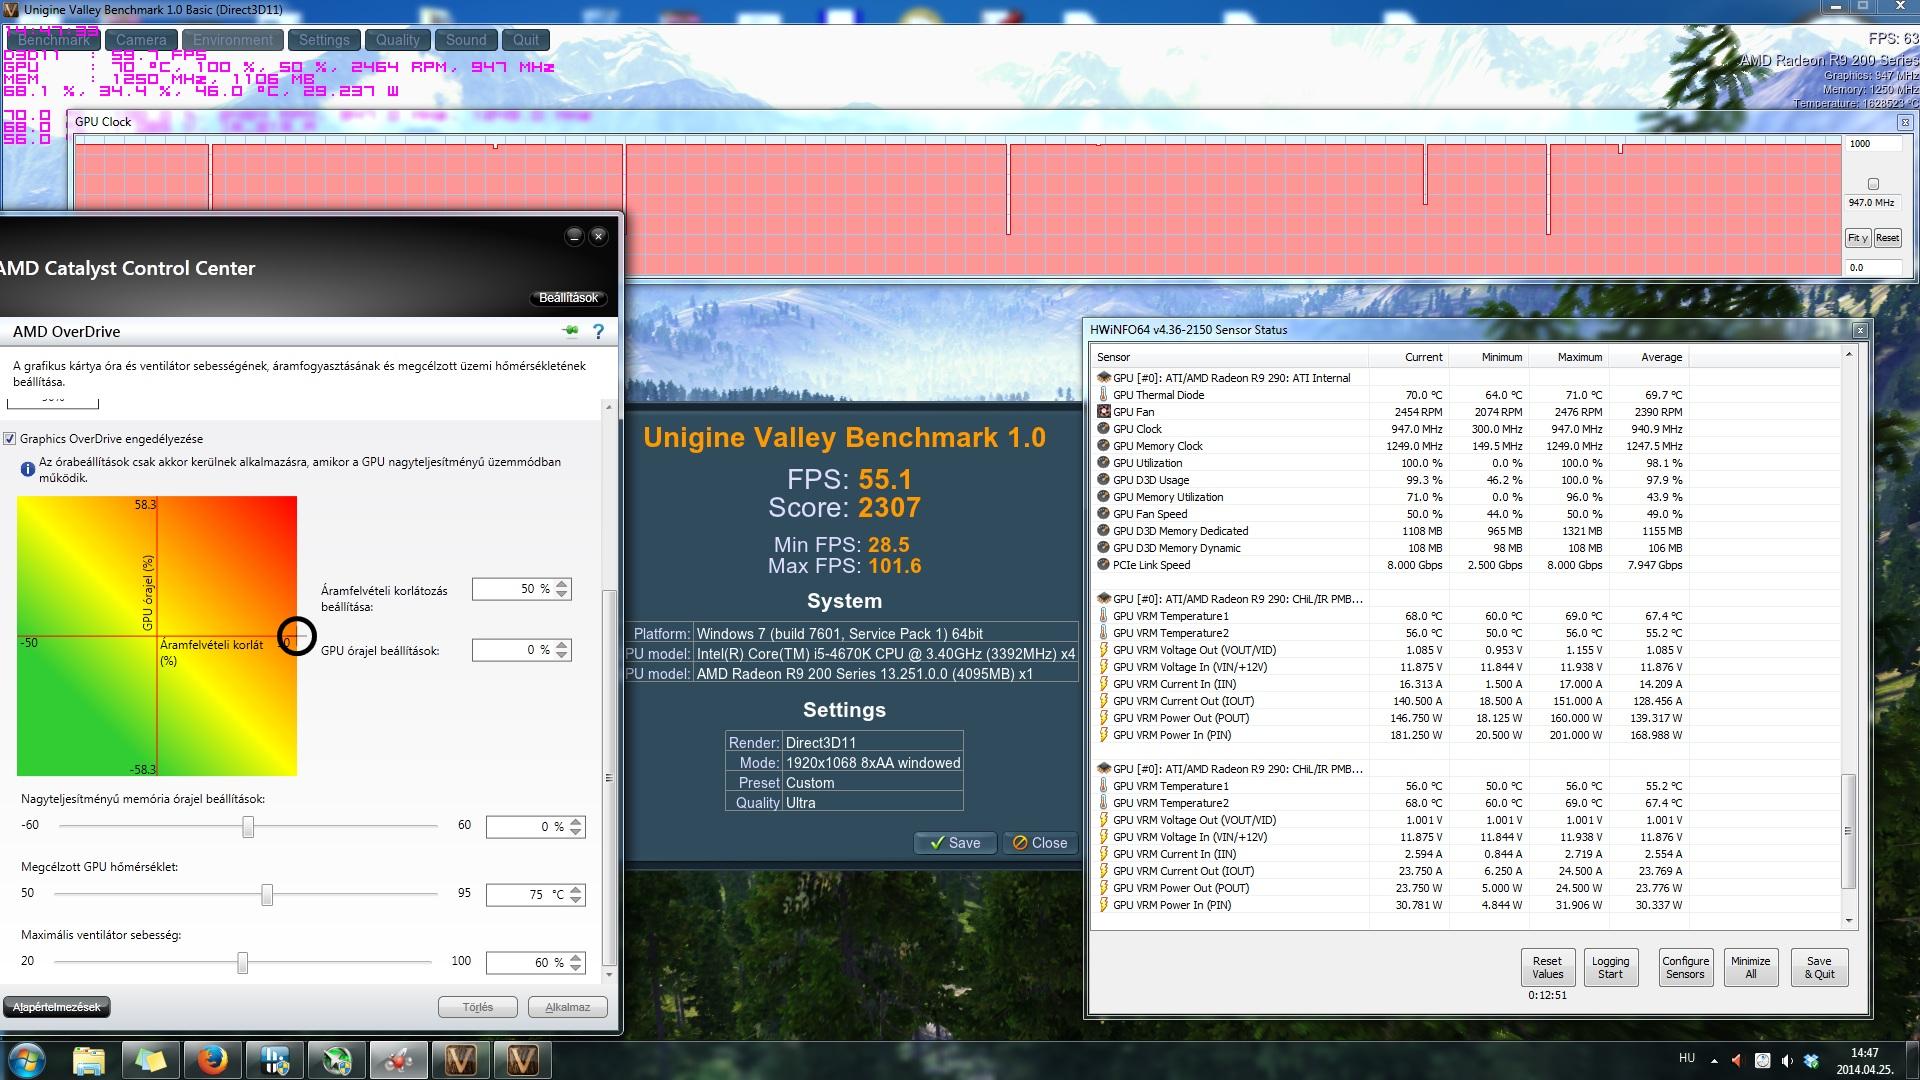Click the GPU Memory Clock sensor icon
1920x1080 pixels.
[x=1104, y=446]
